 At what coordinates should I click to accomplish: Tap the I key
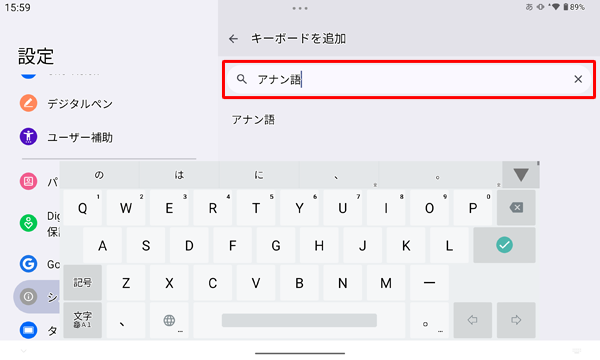[386, 208]
